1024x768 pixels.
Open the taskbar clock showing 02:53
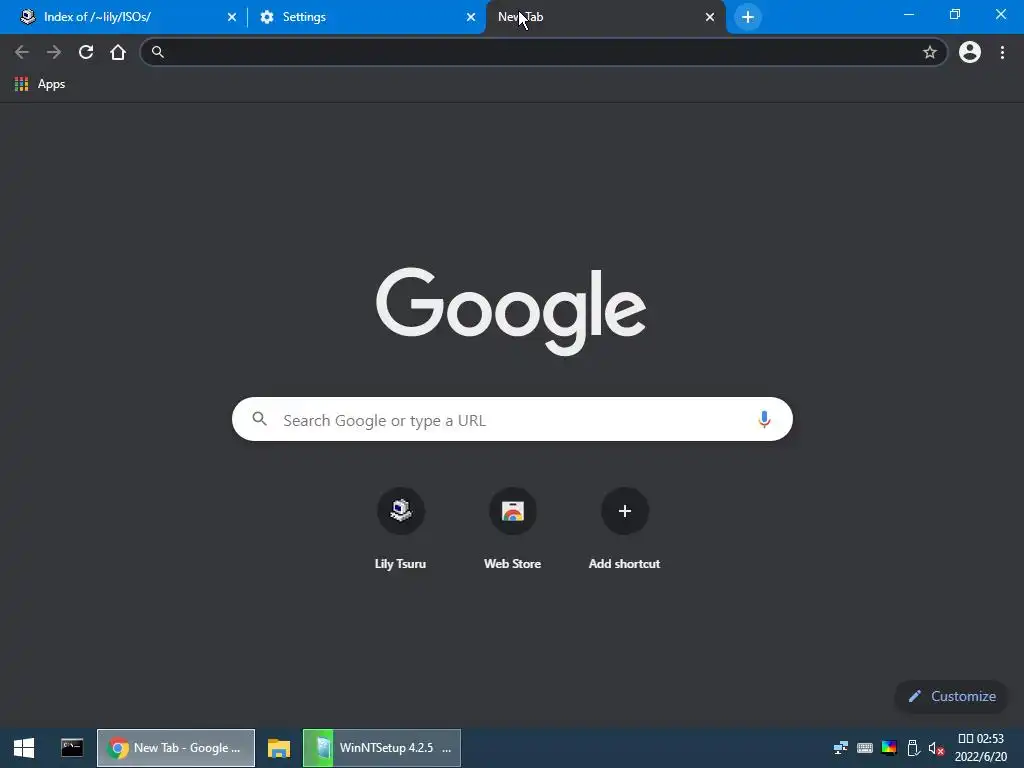pyautogui.click(x=981, y=748)
